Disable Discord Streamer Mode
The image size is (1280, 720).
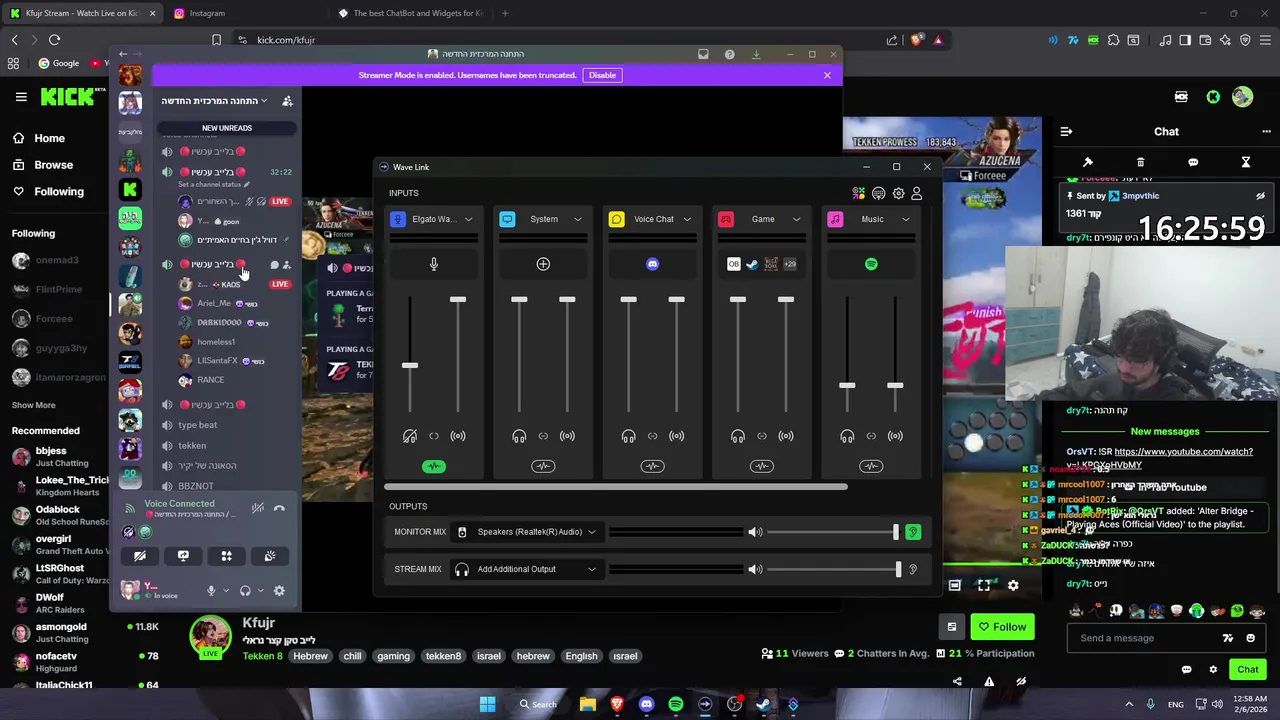tap(602, 75)
